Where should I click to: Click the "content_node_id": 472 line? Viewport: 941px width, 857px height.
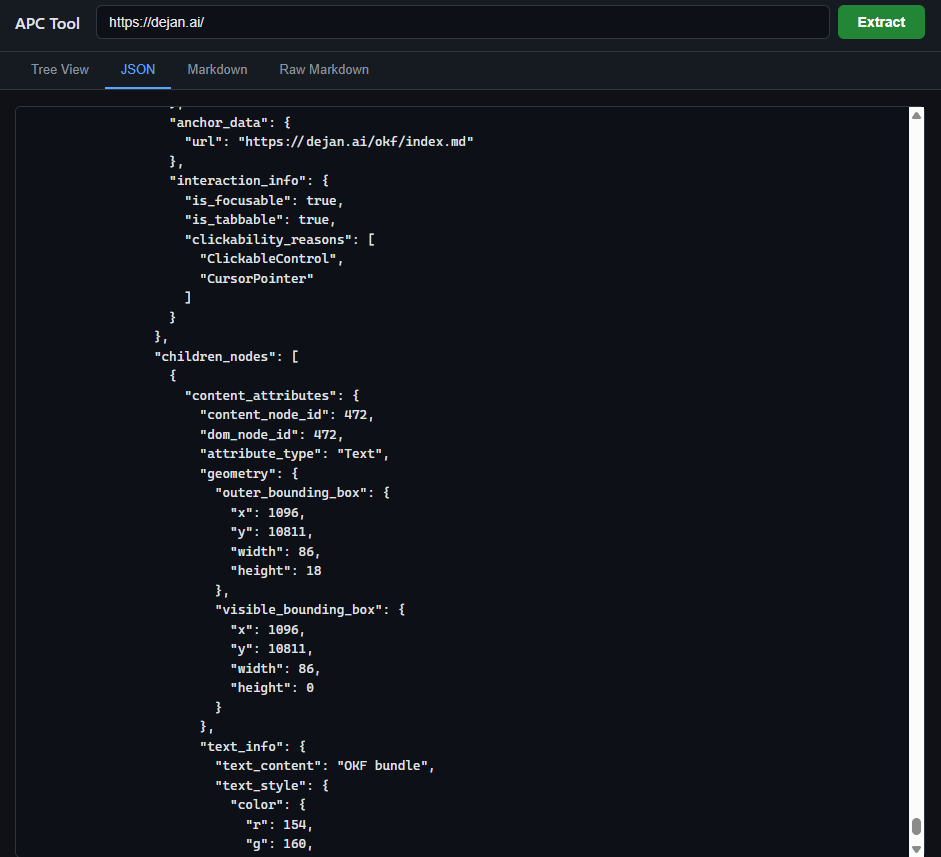tap(287, 415)
